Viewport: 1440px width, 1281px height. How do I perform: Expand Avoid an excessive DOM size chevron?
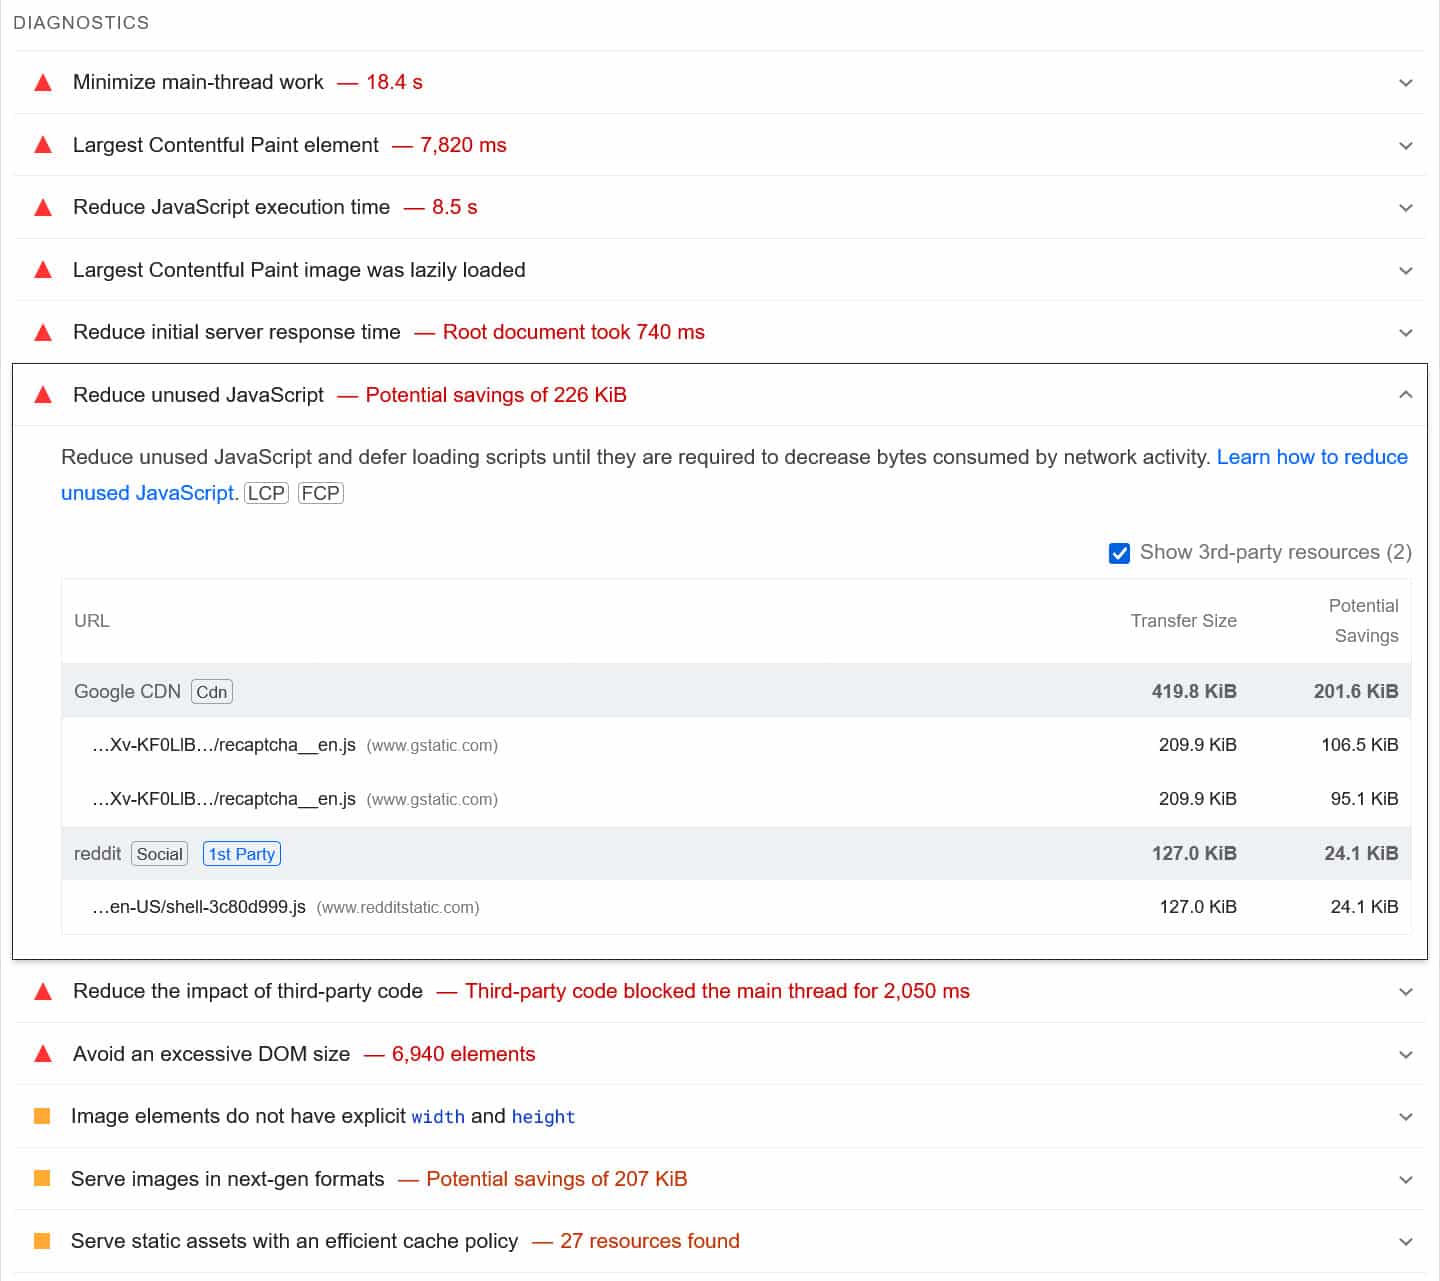coord(1405,1054)
